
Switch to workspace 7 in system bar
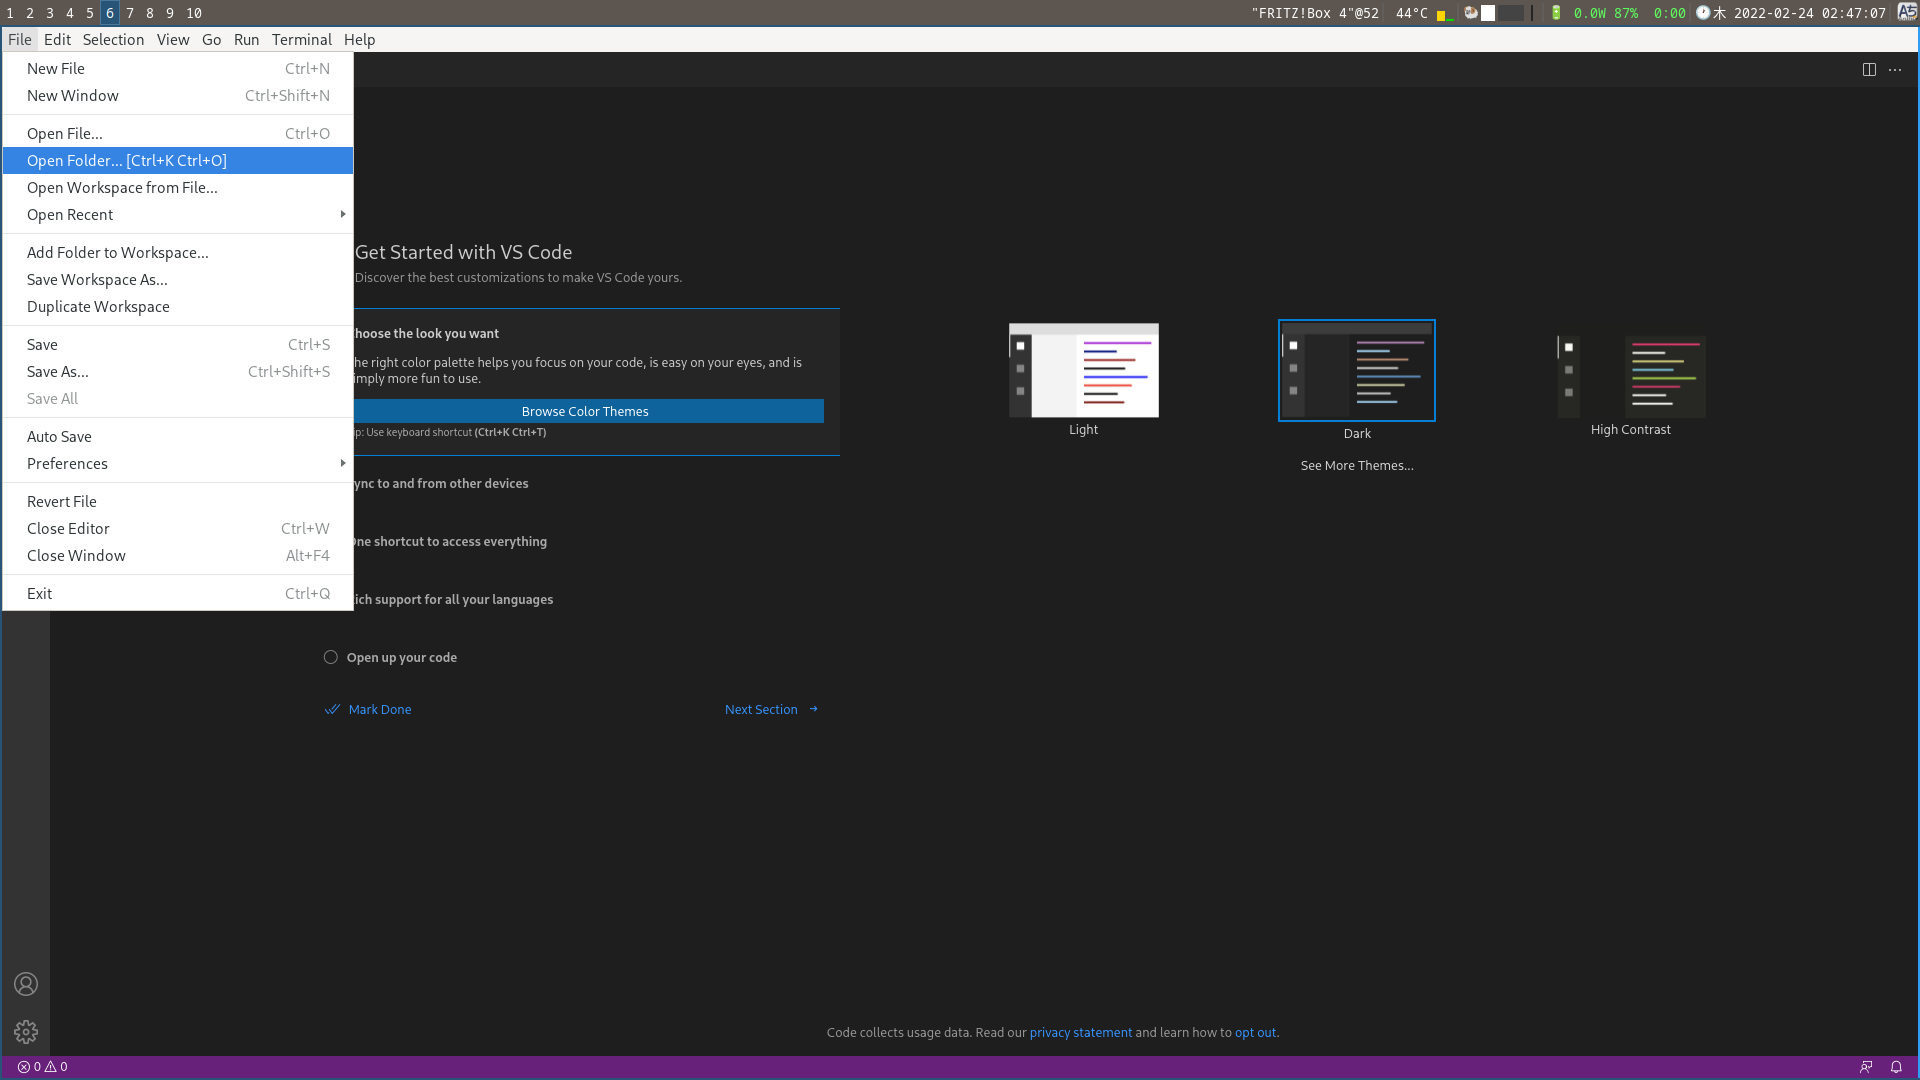click(130, 13)
